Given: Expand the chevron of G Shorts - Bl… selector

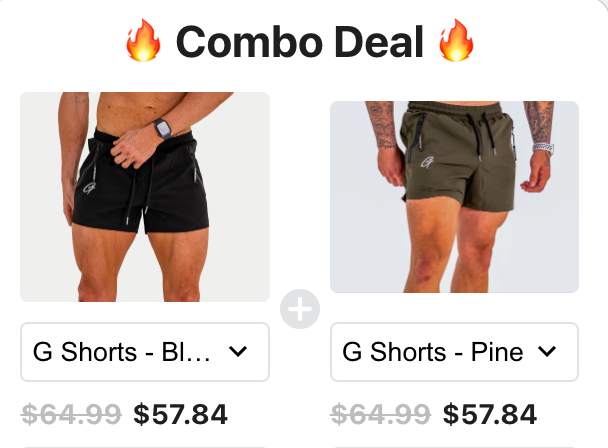Looking at the screenshot, I should pyautogui.click(x=238, y=351).
